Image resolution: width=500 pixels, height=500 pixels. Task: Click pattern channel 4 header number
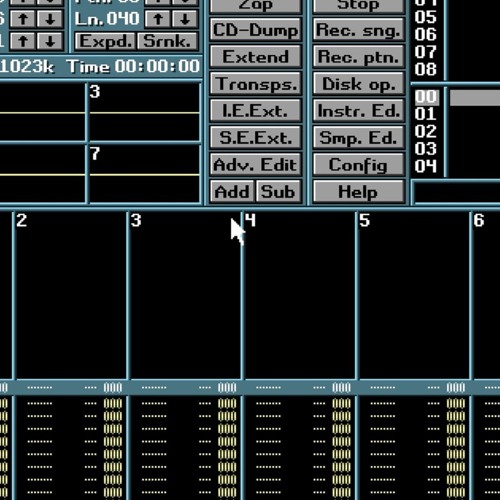(x=250, y=220)
